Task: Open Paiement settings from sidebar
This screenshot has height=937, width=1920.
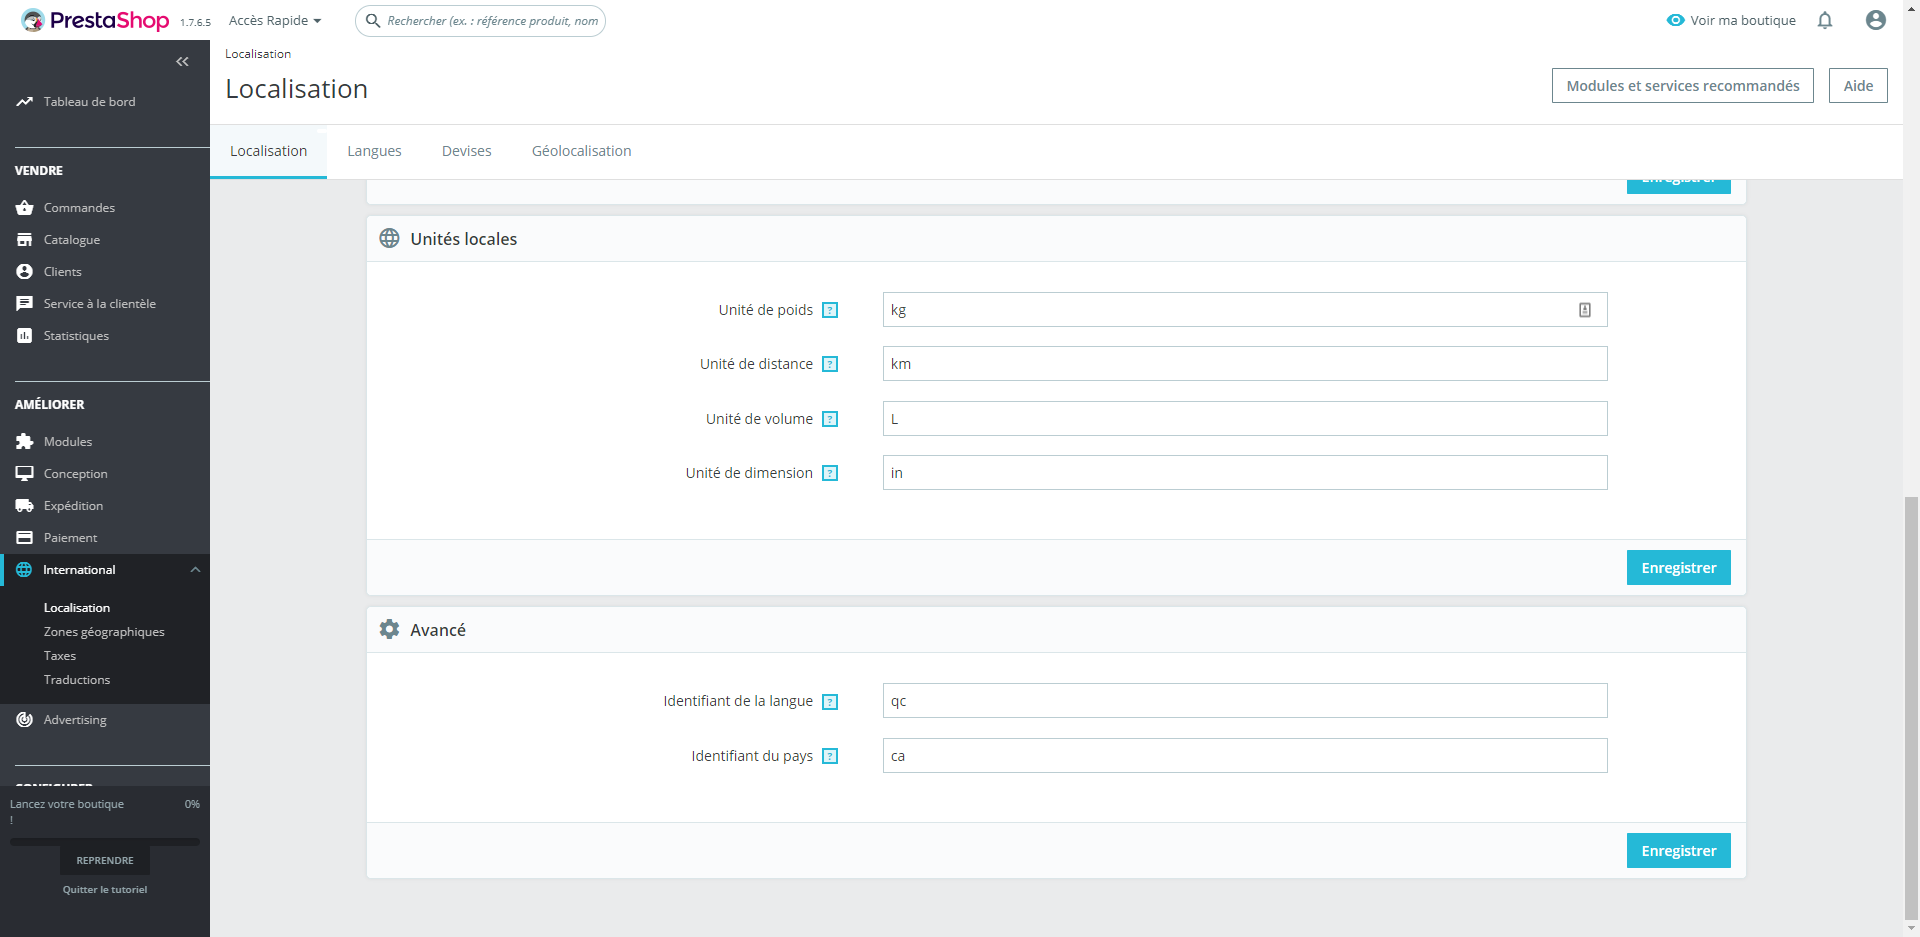Action: [25, 538]
